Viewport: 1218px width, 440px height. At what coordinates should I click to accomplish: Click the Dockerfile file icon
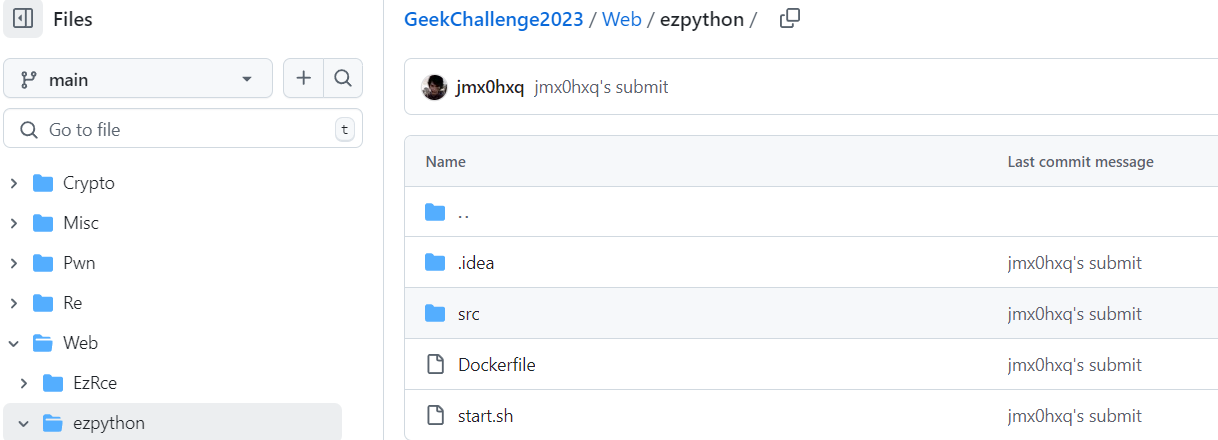[x=435, y=365]
